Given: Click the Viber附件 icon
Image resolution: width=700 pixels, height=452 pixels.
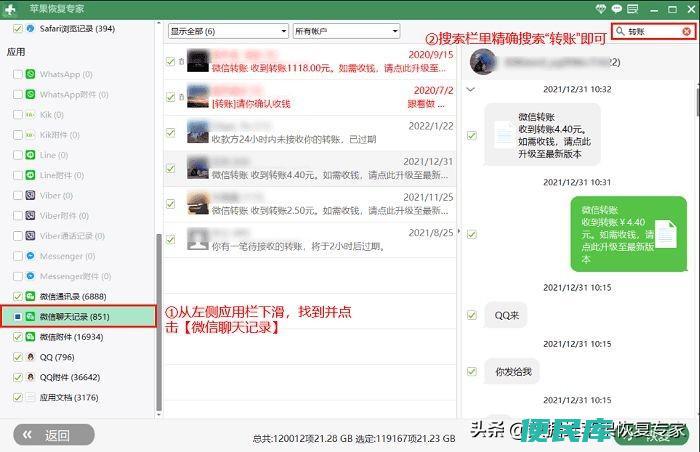Looking at the screenshot, I should [x=30, y=216].
